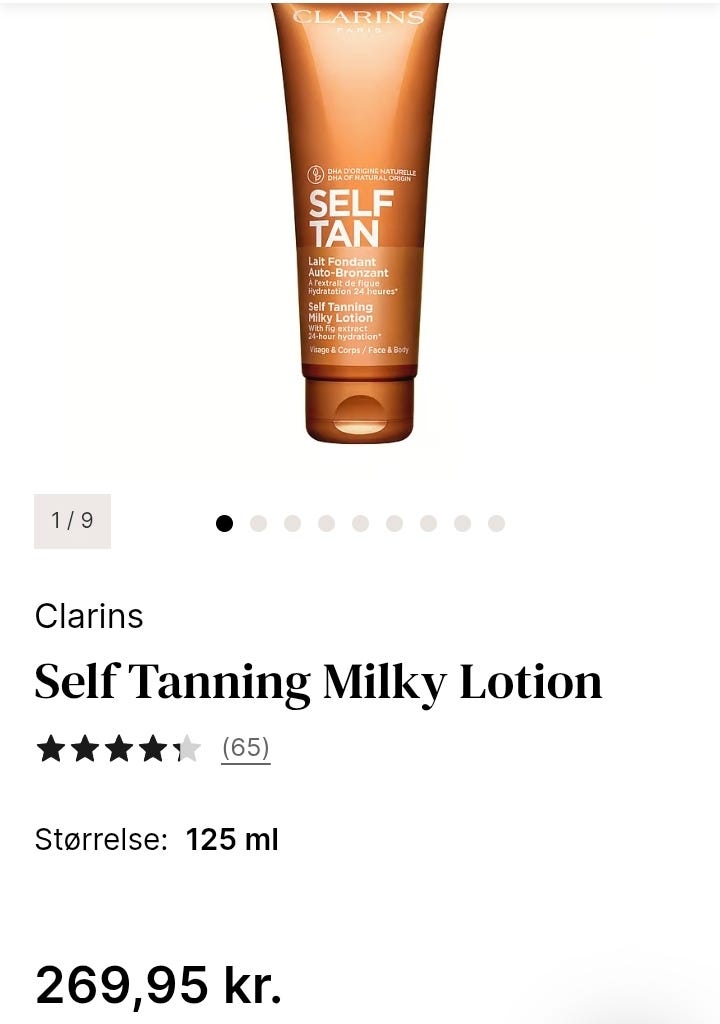
Task: Select the eighth carousel dot
Action: click(462, 523)
